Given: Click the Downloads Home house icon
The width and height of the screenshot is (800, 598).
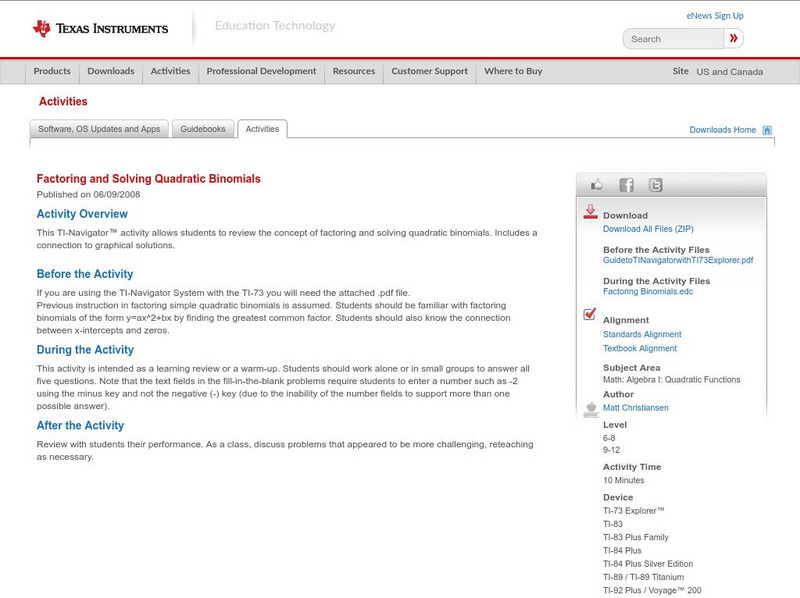Looking at the screenshot, I should (x=767, y=130).
